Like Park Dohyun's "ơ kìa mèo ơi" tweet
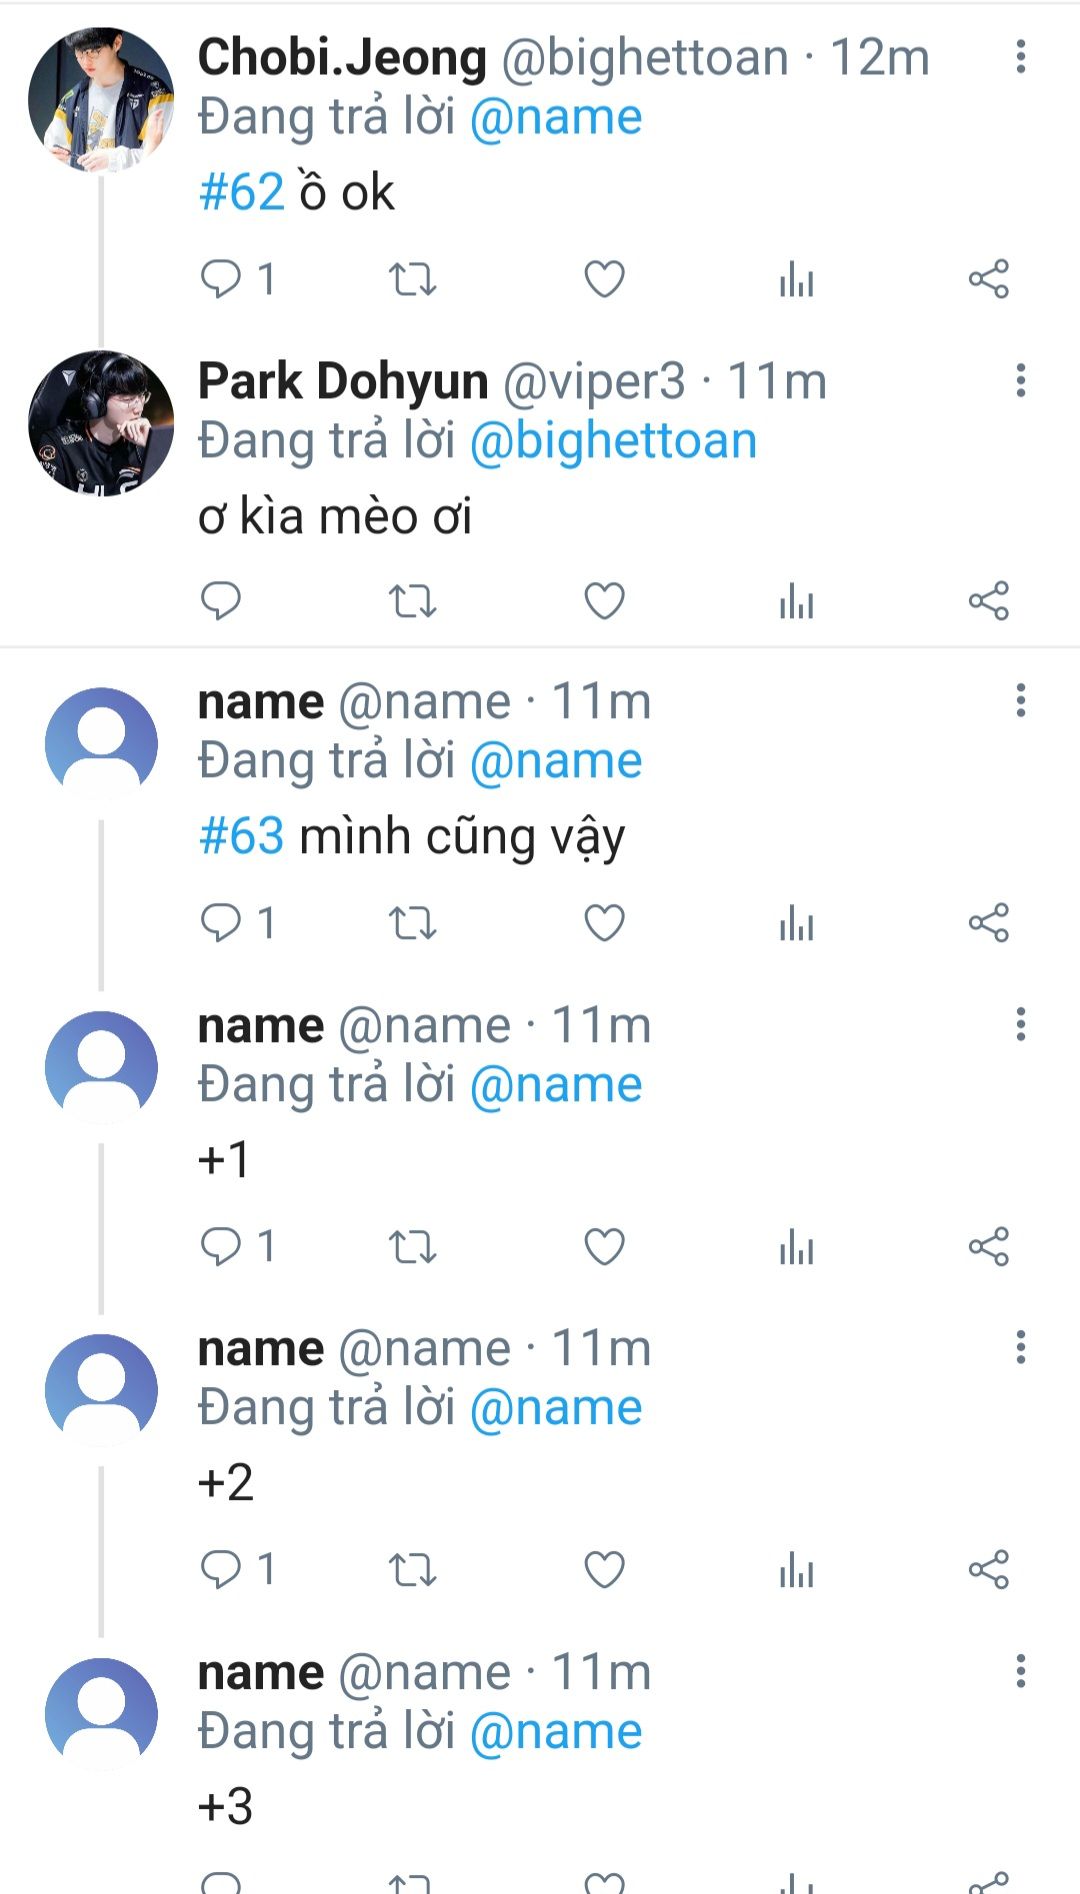 [604, 601]
